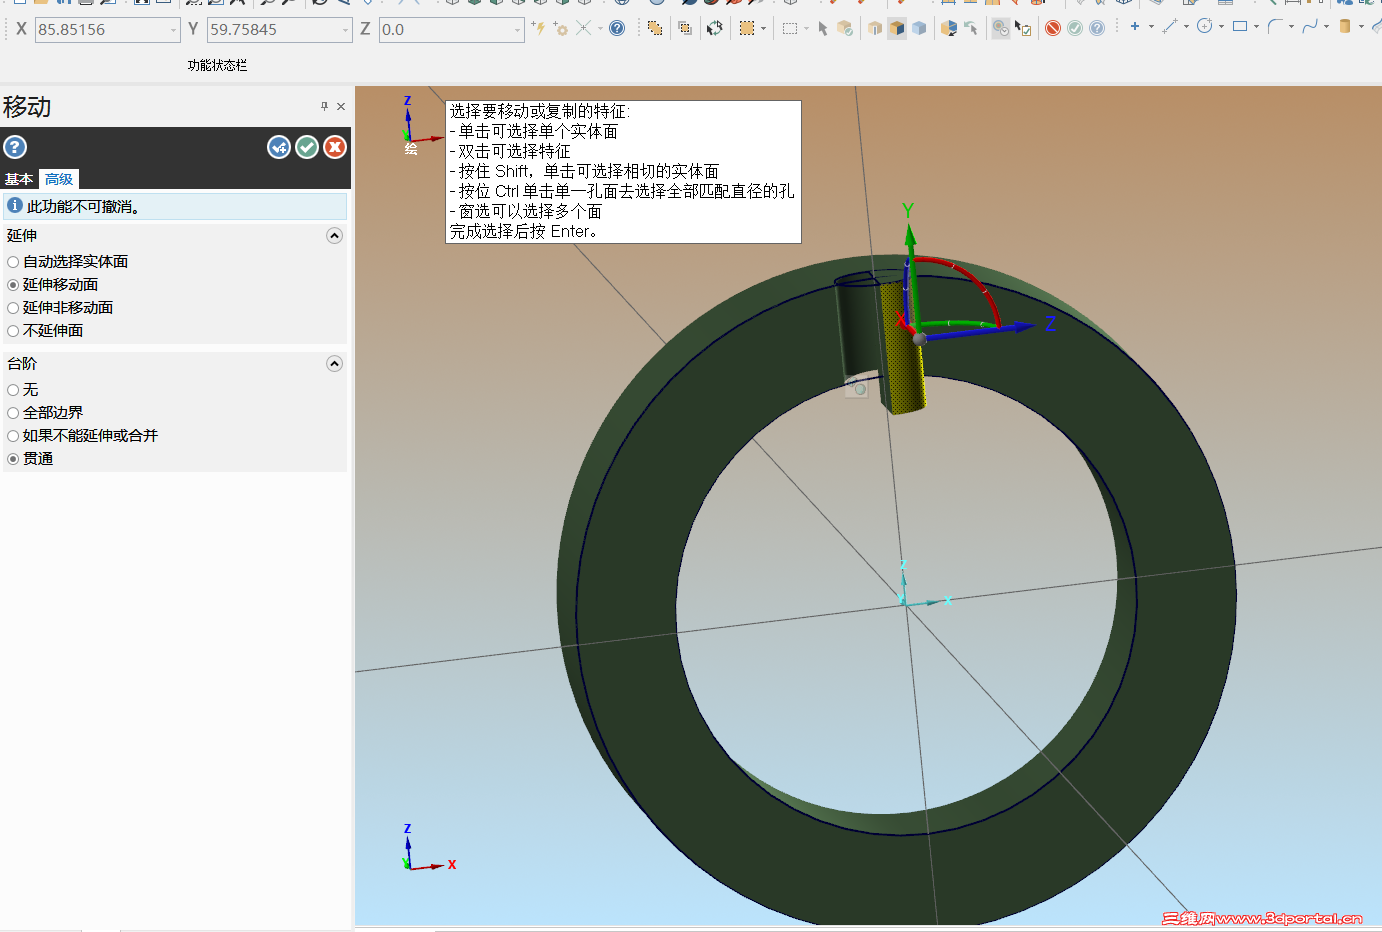This screenshot has height=932, width=1382.
Task: Switch to the 高级 tab
Action: (x=59, y=179)
